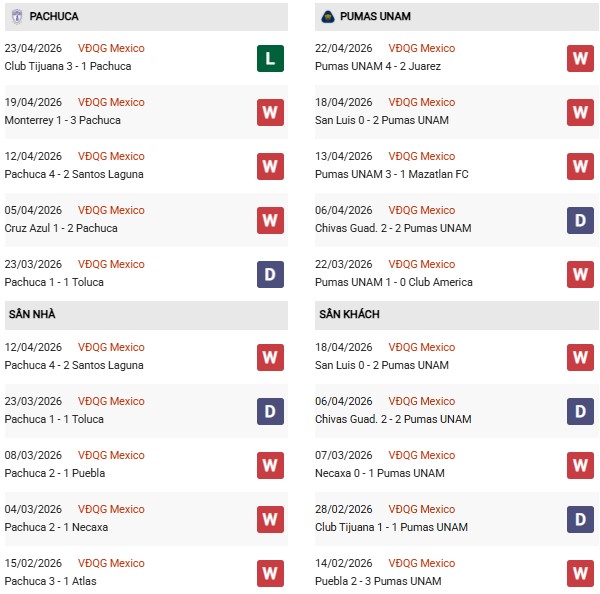Click W badge beside Necaxa 0 - 1 Pumas UNAM
This screenshot has width=600, height=594.
pyautogui.click(x=580, y=465)
